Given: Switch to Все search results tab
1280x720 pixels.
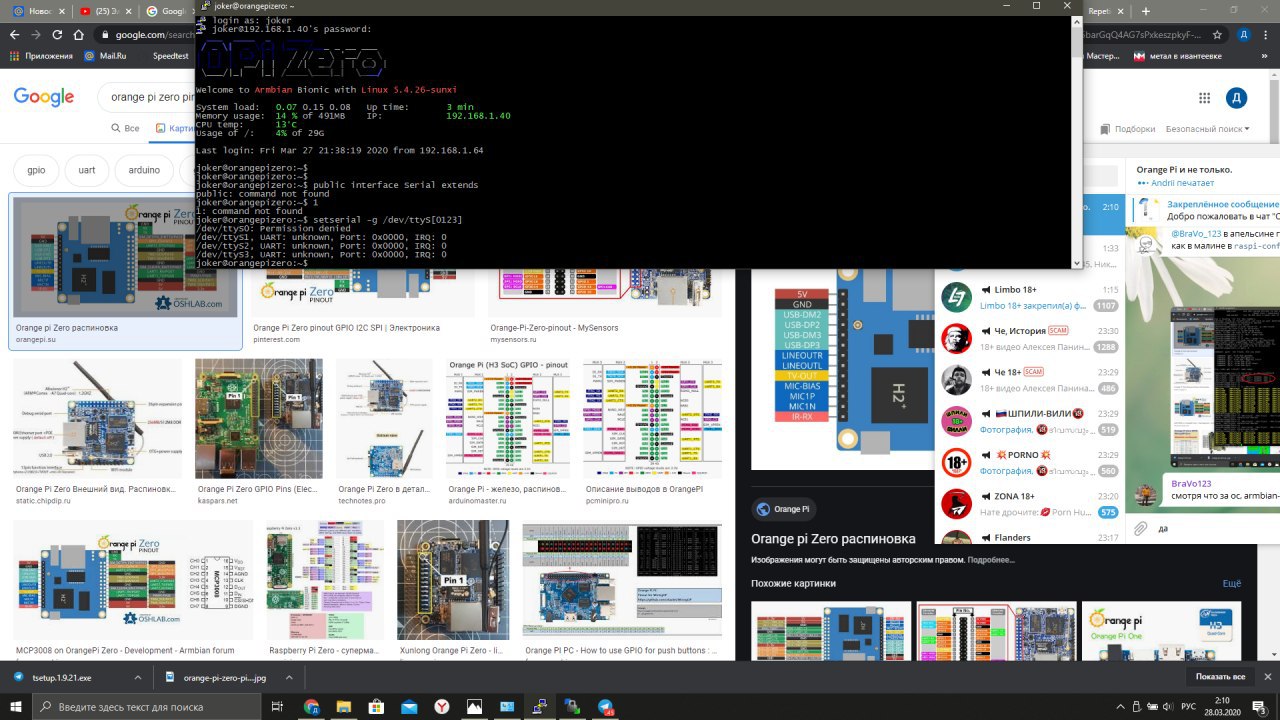Looking at the screenshot, I should [x=124, y=128].
